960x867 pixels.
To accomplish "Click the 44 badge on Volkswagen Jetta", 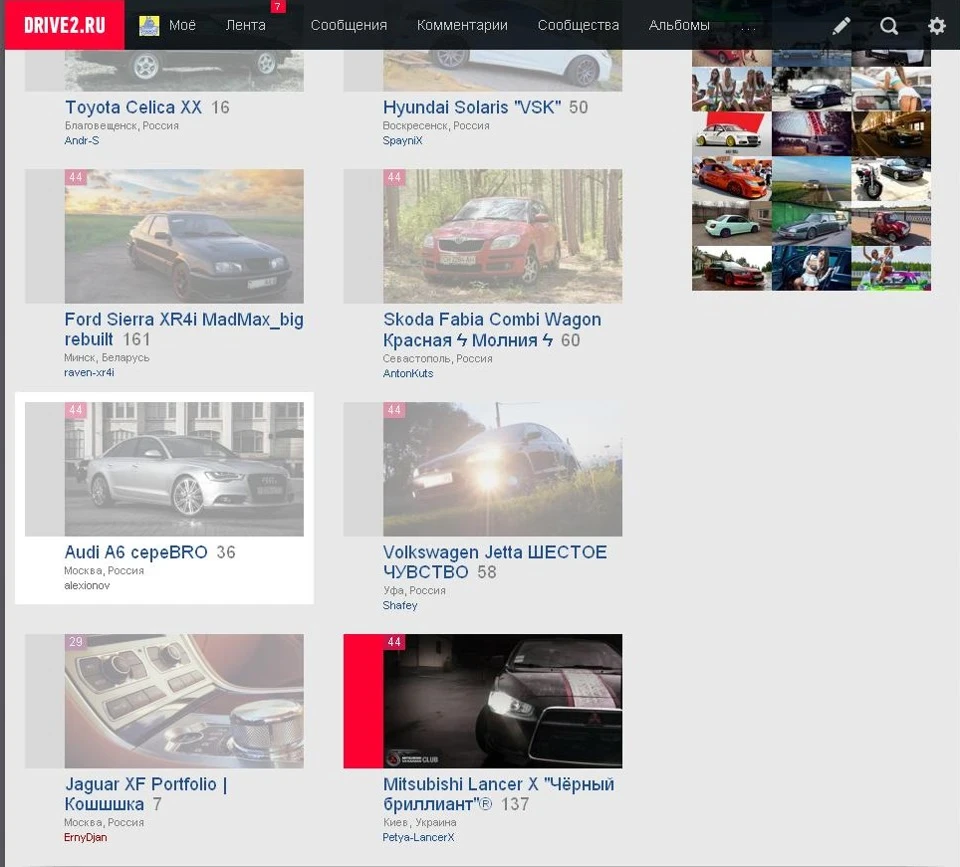I will click(394, 410).
